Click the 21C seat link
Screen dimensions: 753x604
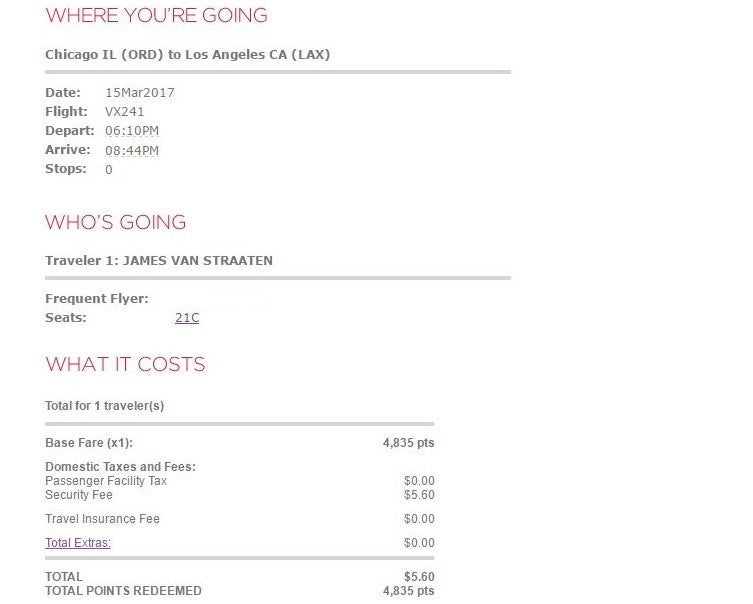[187, 318]
